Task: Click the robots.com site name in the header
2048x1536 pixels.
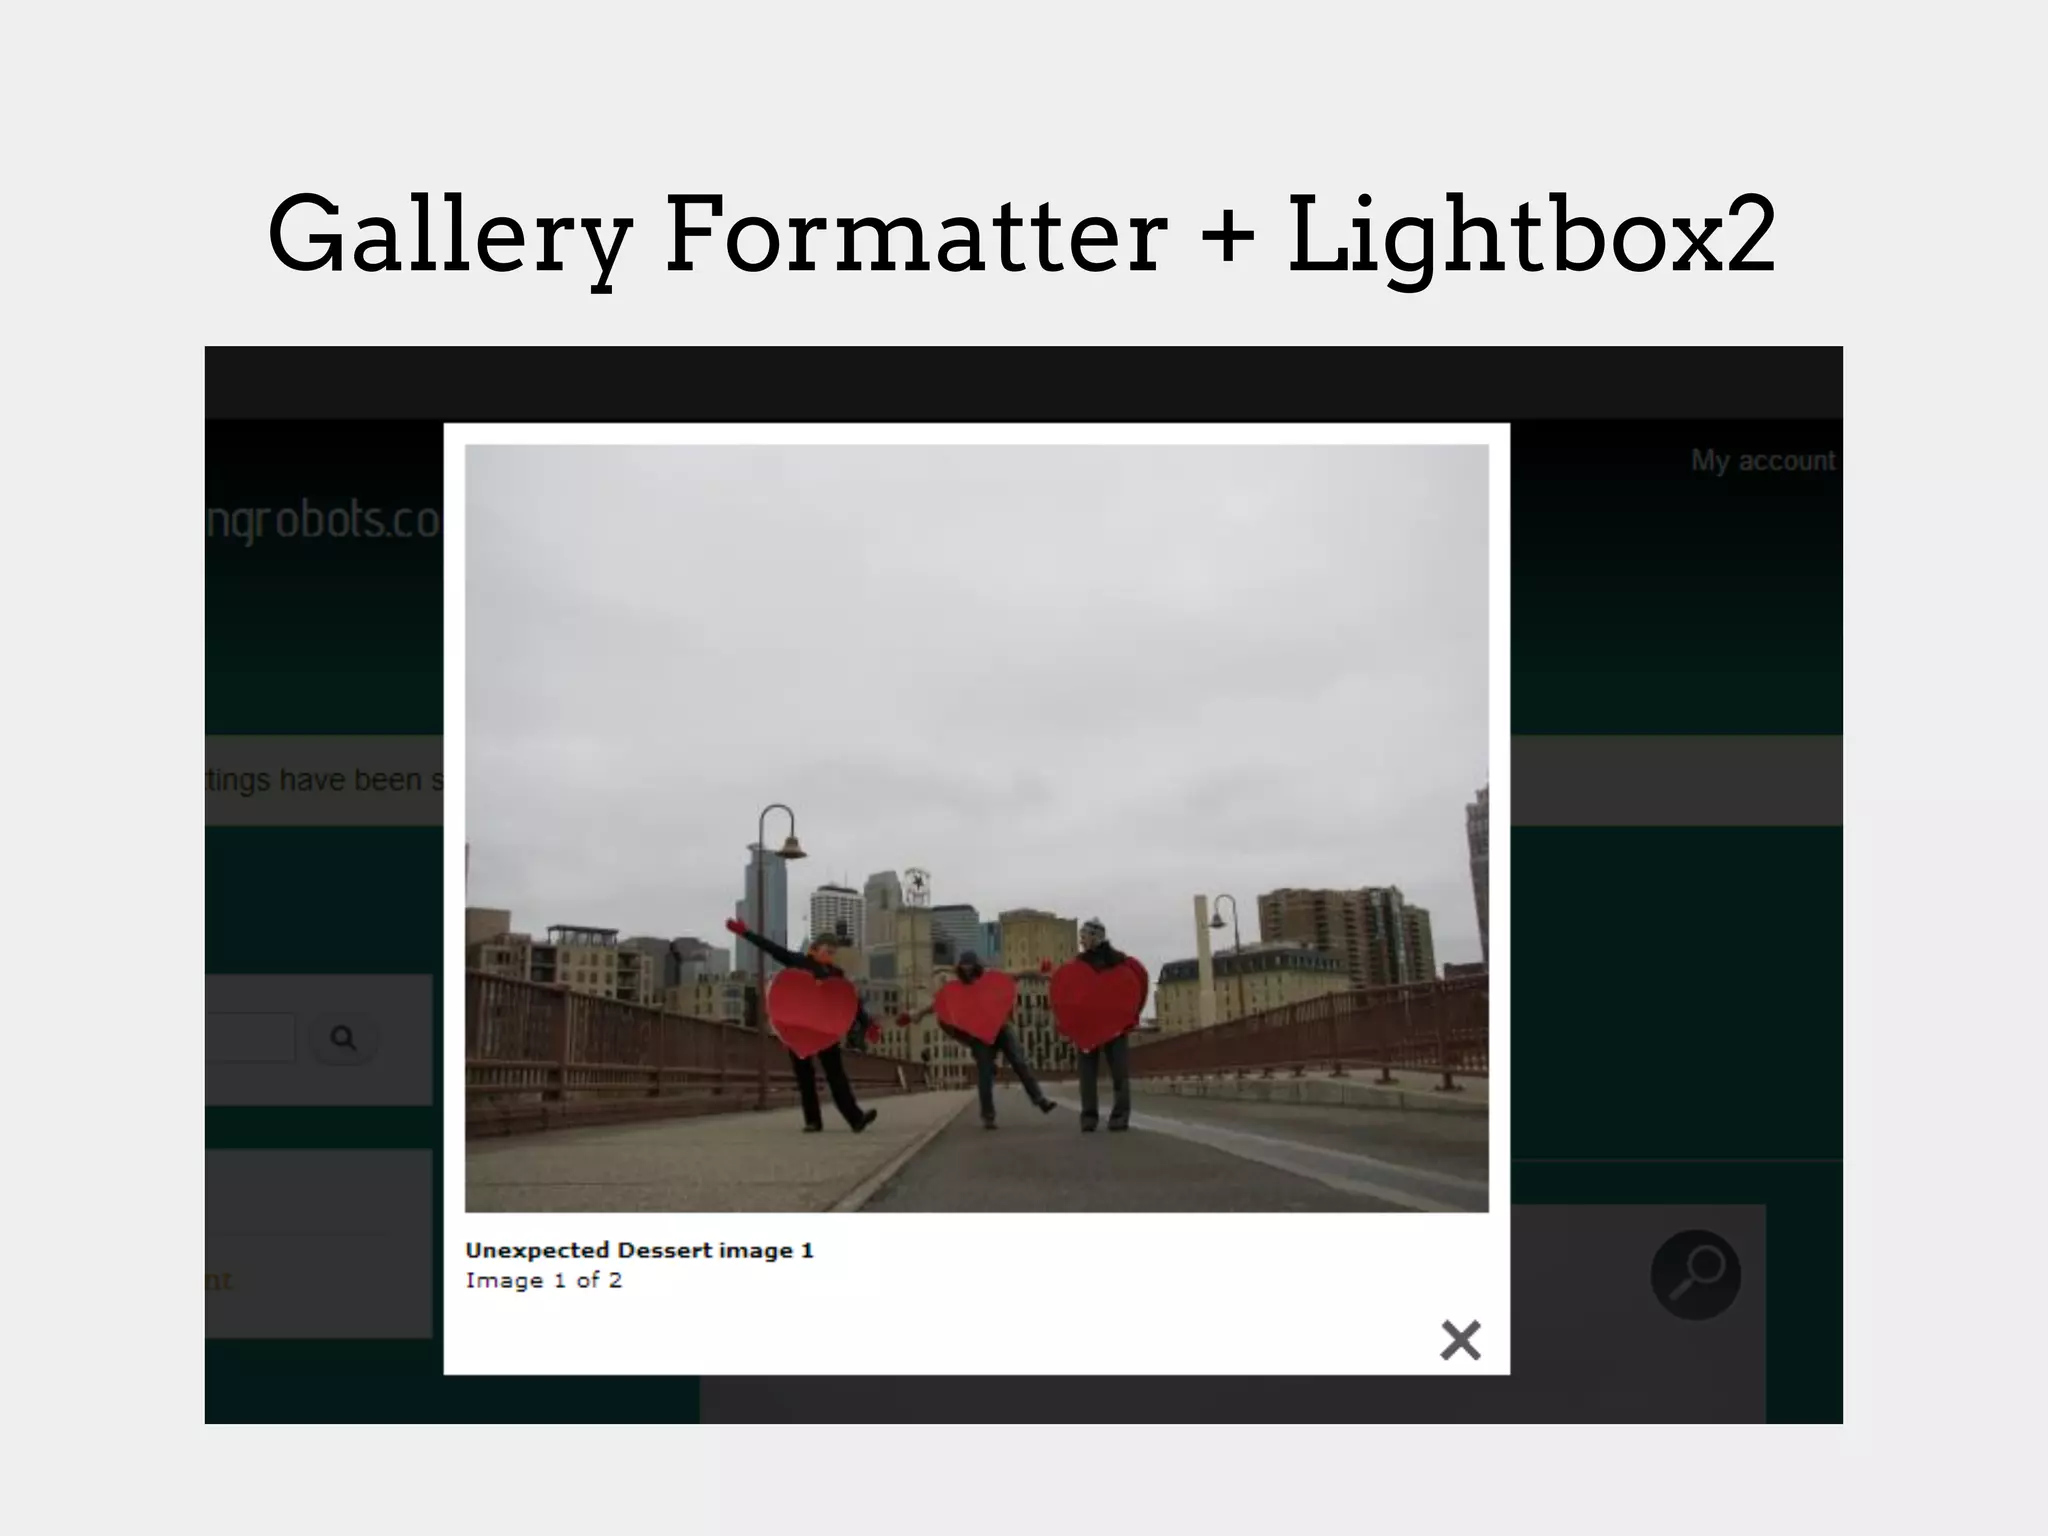Action: [323, 520]
